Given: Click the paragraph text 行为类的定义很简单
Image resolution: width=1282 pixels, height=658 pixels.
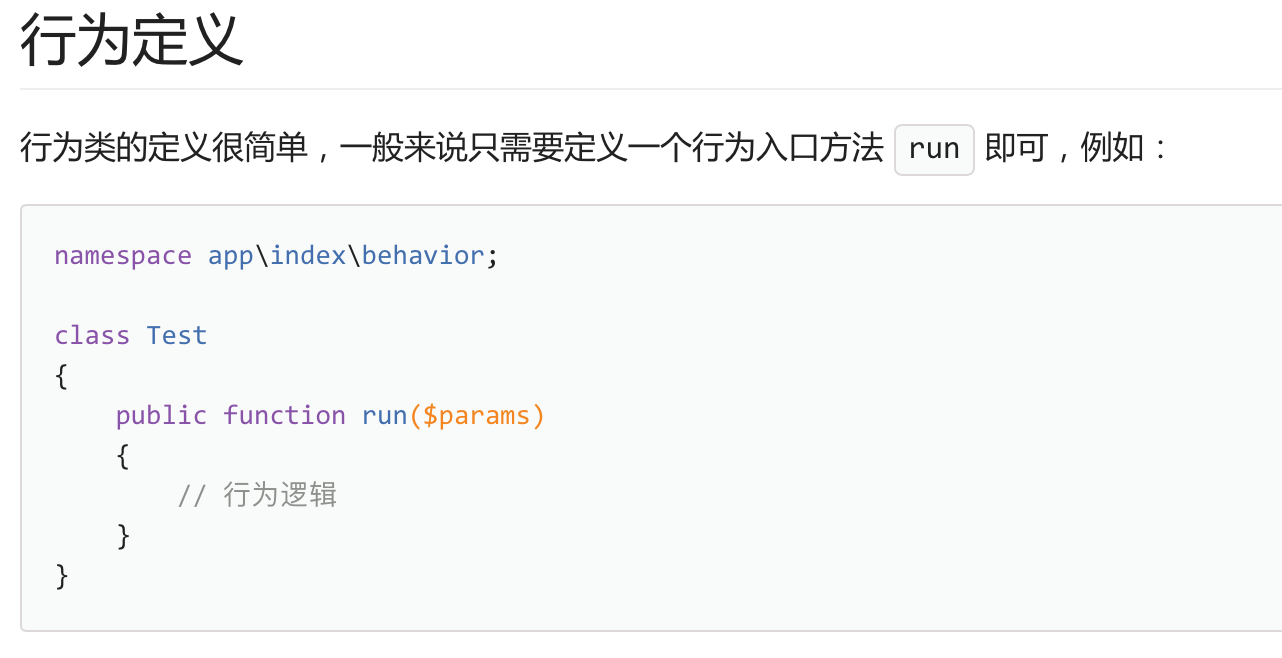Looking at the screenshot, I should coord(164,150).
